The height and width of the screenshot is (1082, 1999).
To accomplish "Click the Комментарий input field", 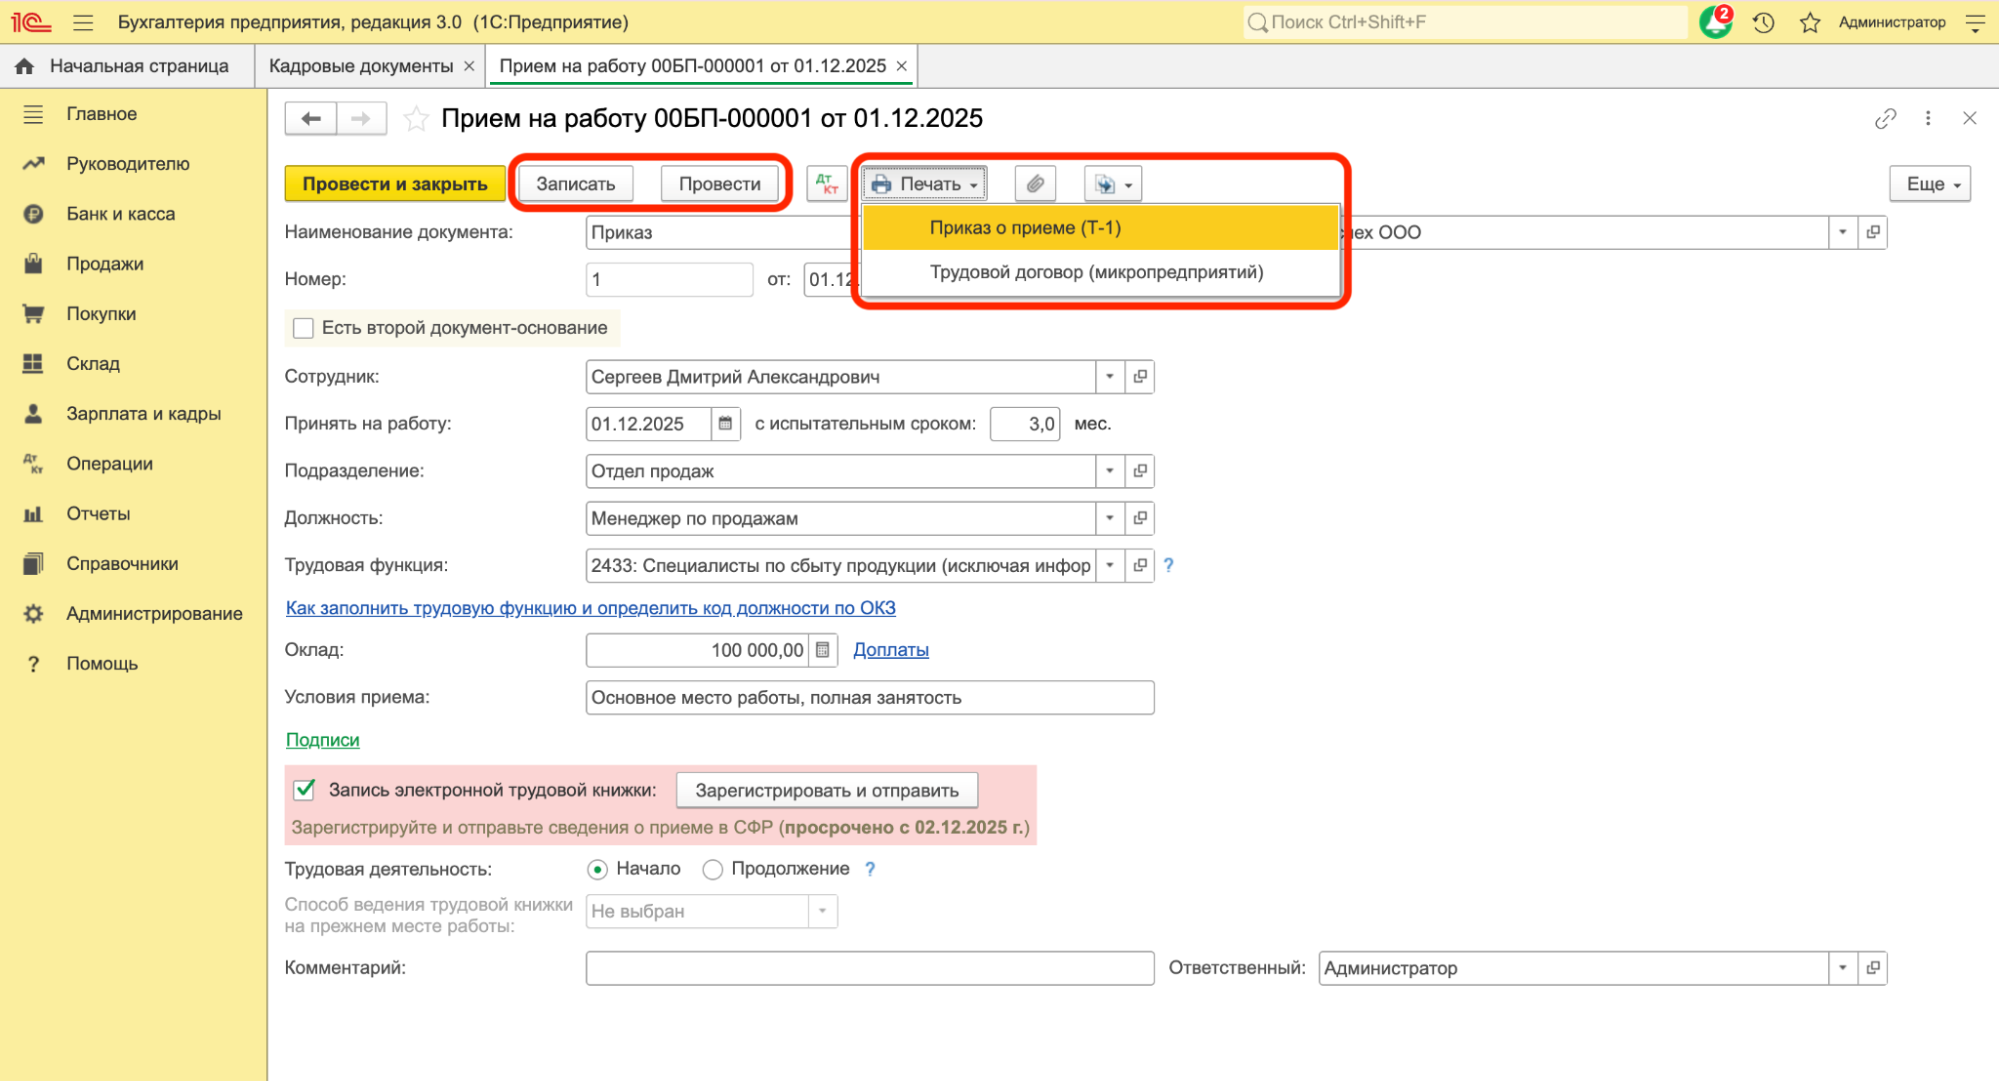I will tap(869, 968).
